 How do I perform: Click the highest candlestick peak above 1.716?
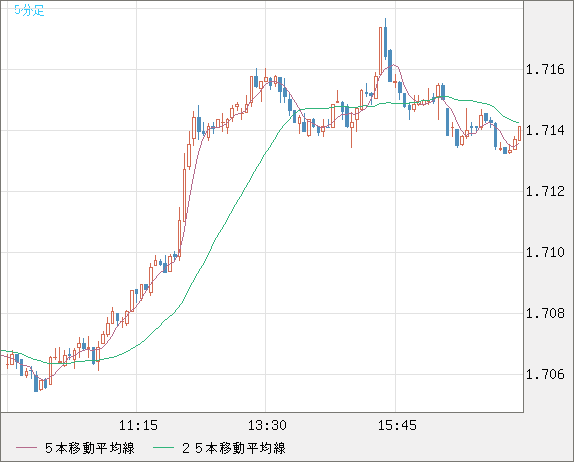tap(385, 38)
